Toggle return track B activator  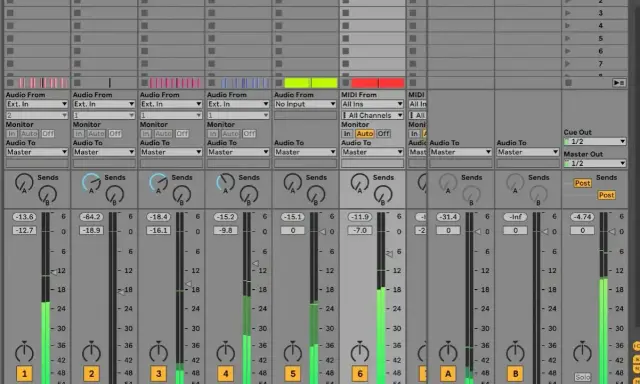515,373
